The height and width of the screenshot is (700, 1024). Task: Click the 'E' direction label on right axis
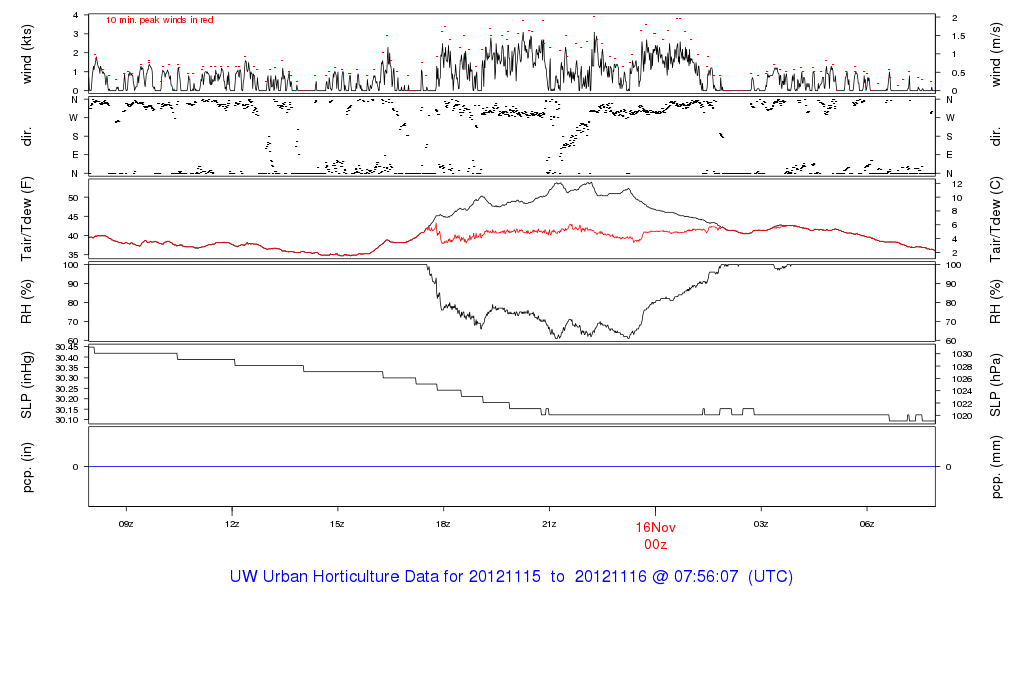[949, 155]
